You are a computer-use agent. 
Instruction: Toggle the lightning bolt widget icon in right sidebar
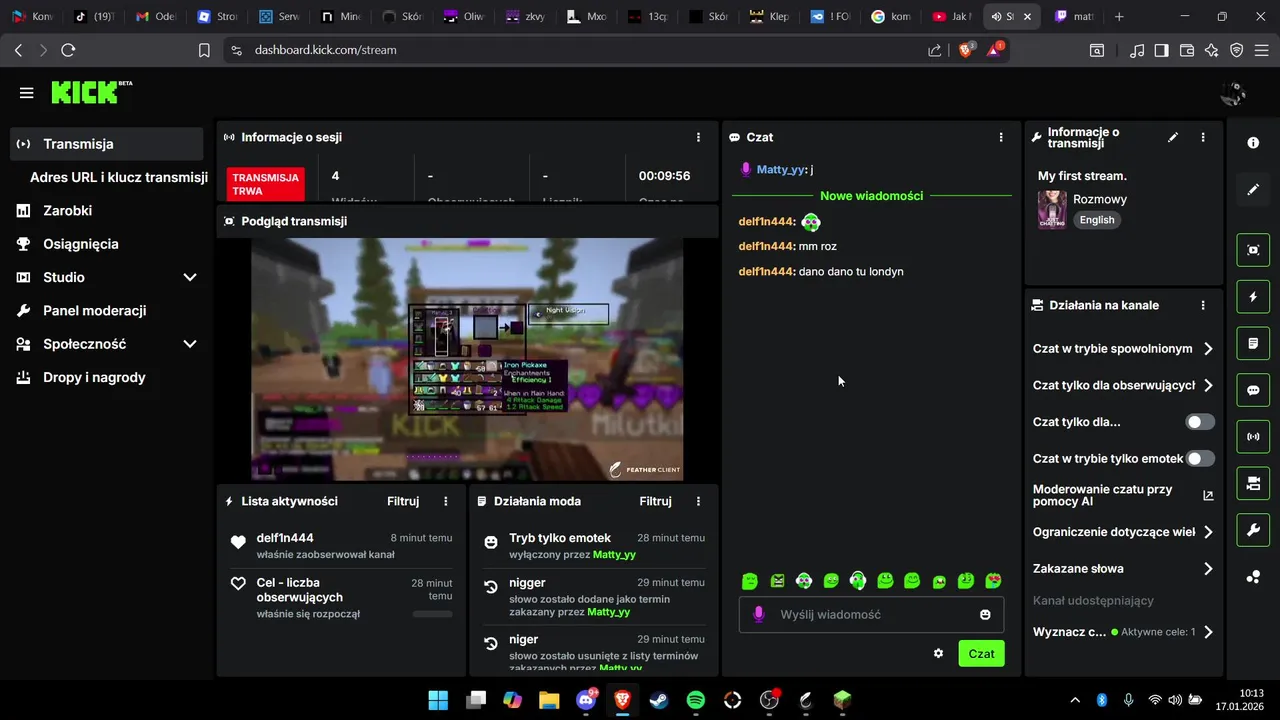(x=1253, y=297)
